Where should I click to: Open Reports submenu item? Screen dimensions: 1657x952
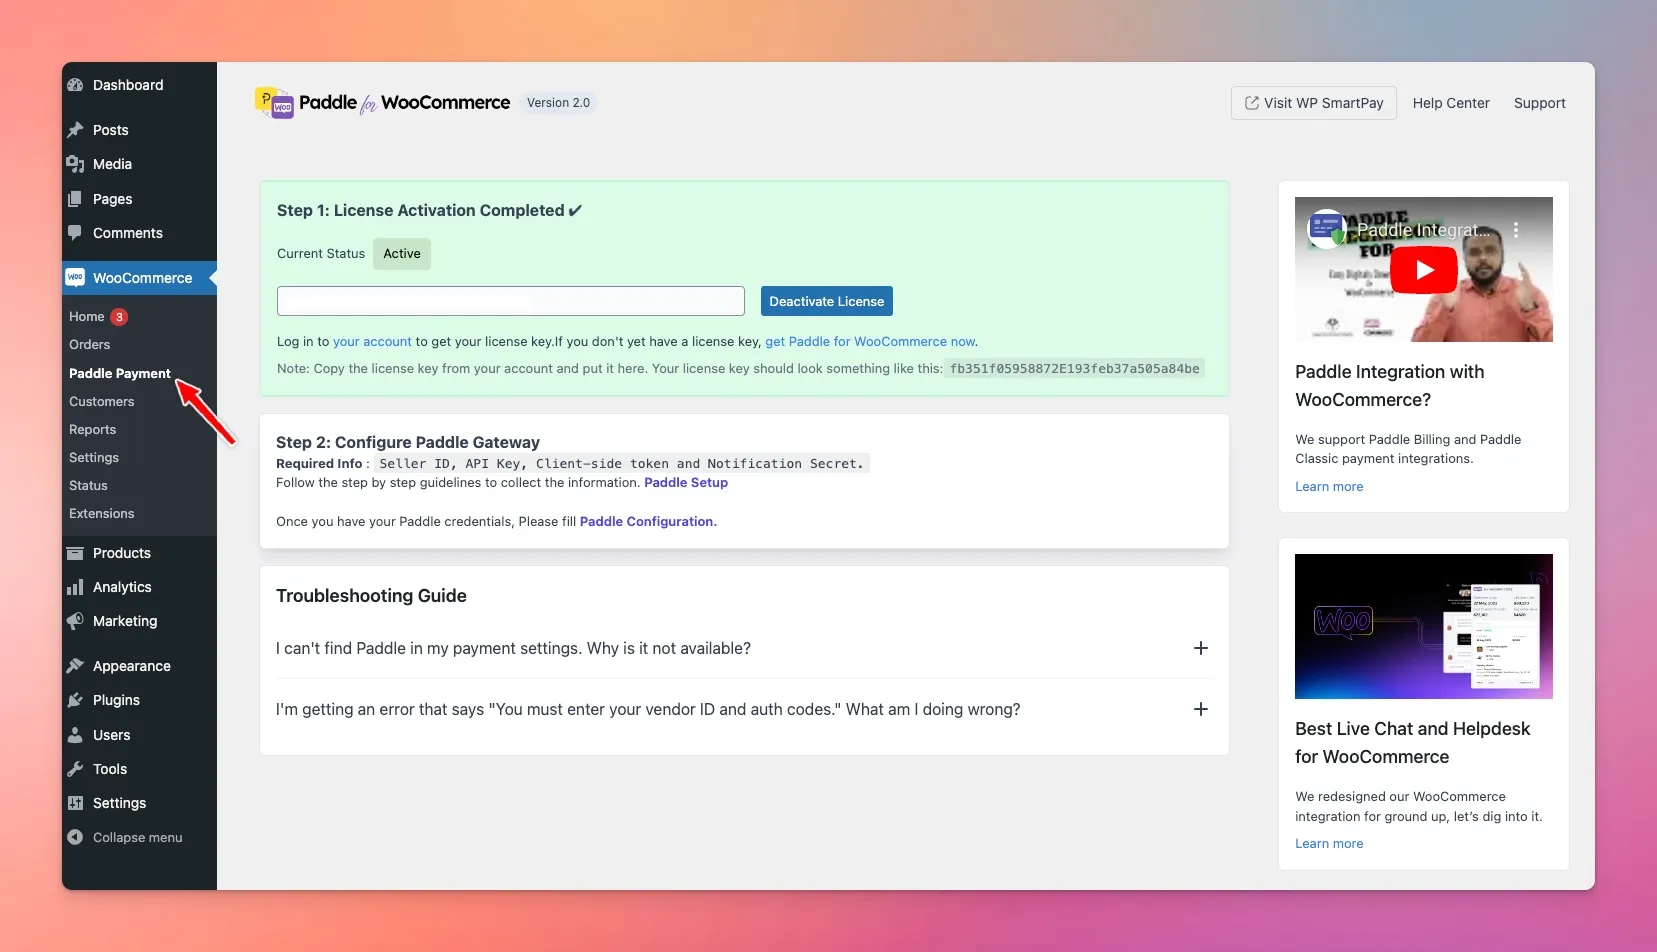point(93,429)
